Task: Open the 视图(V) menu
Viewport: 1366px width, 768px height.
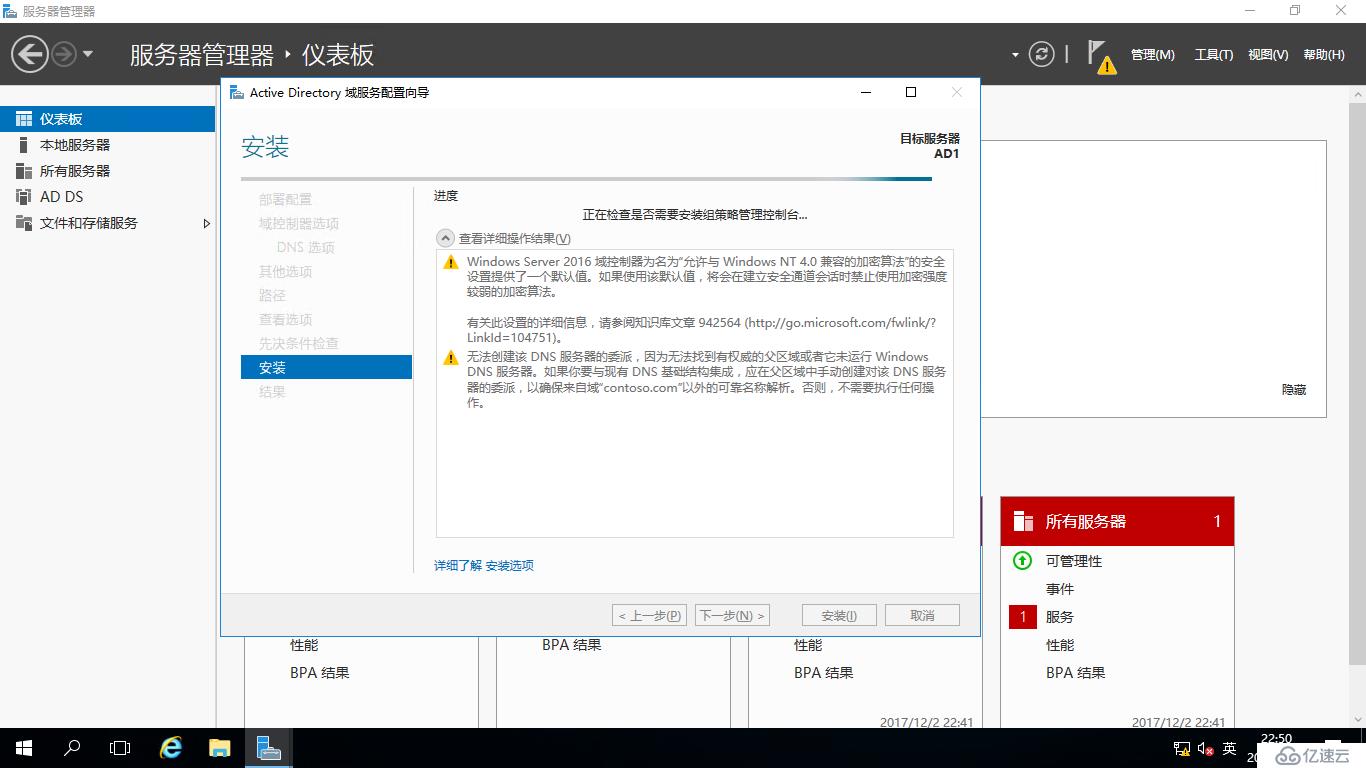Action: point(1267,55)
